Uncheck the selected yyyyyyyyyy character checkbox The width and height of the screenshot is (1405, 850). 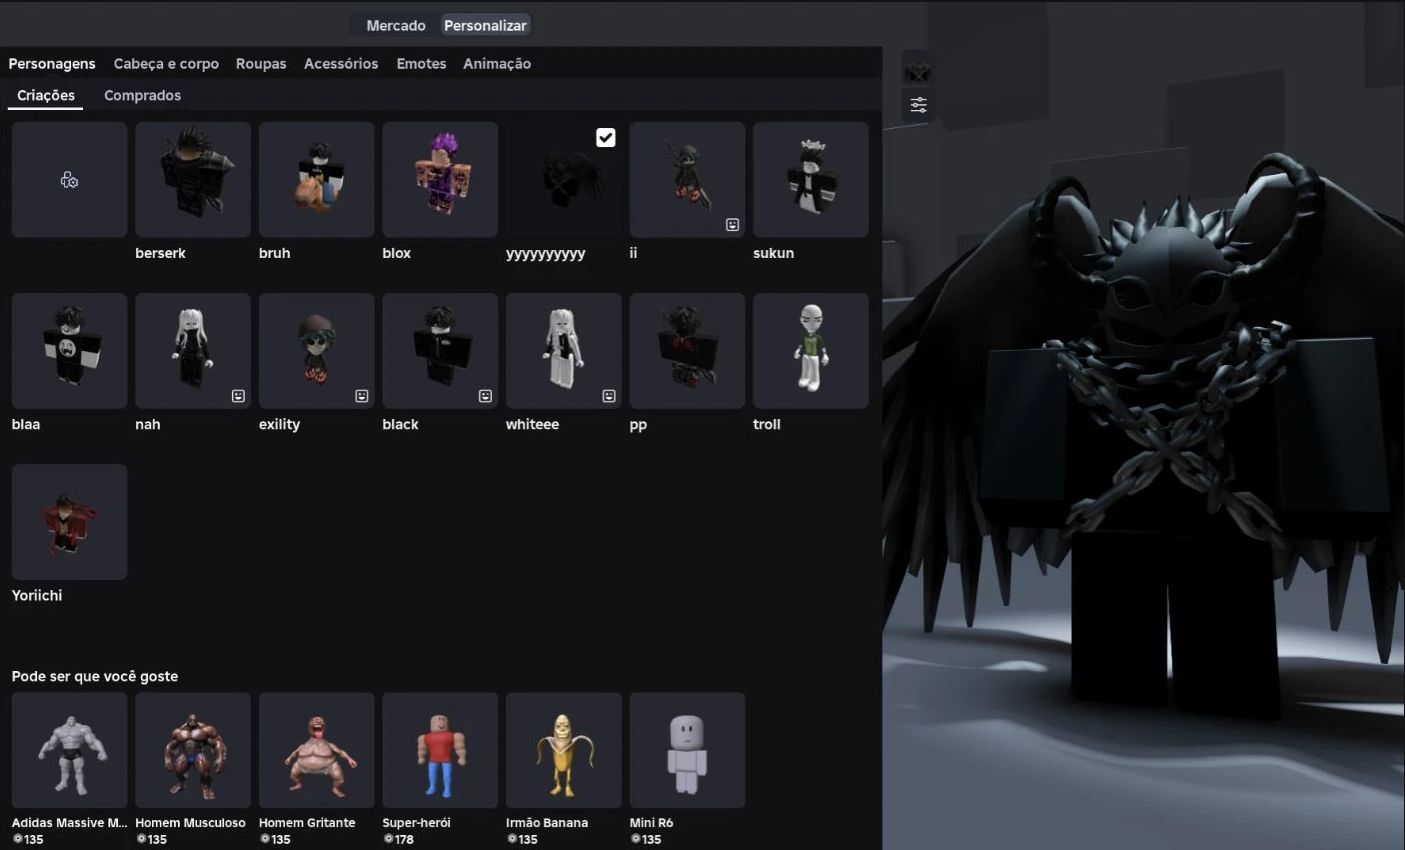pyautogui.click(x=606, y=138)
